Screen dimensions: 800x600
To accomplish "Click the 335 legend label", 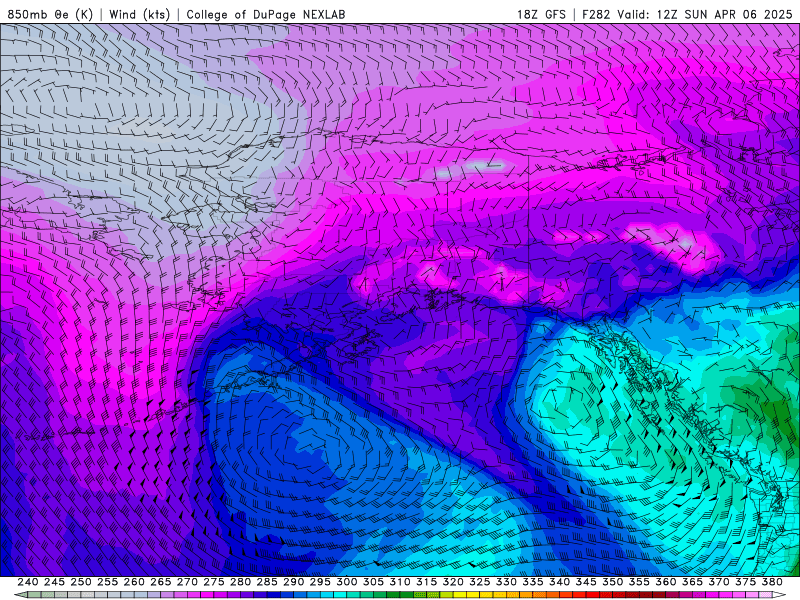I will pos(533,582).
